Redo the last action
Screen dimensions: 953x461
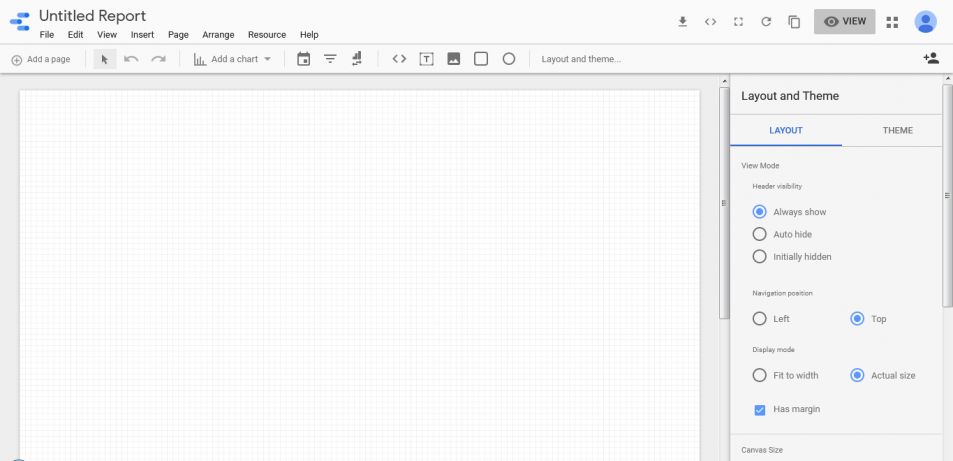point(159,59)
